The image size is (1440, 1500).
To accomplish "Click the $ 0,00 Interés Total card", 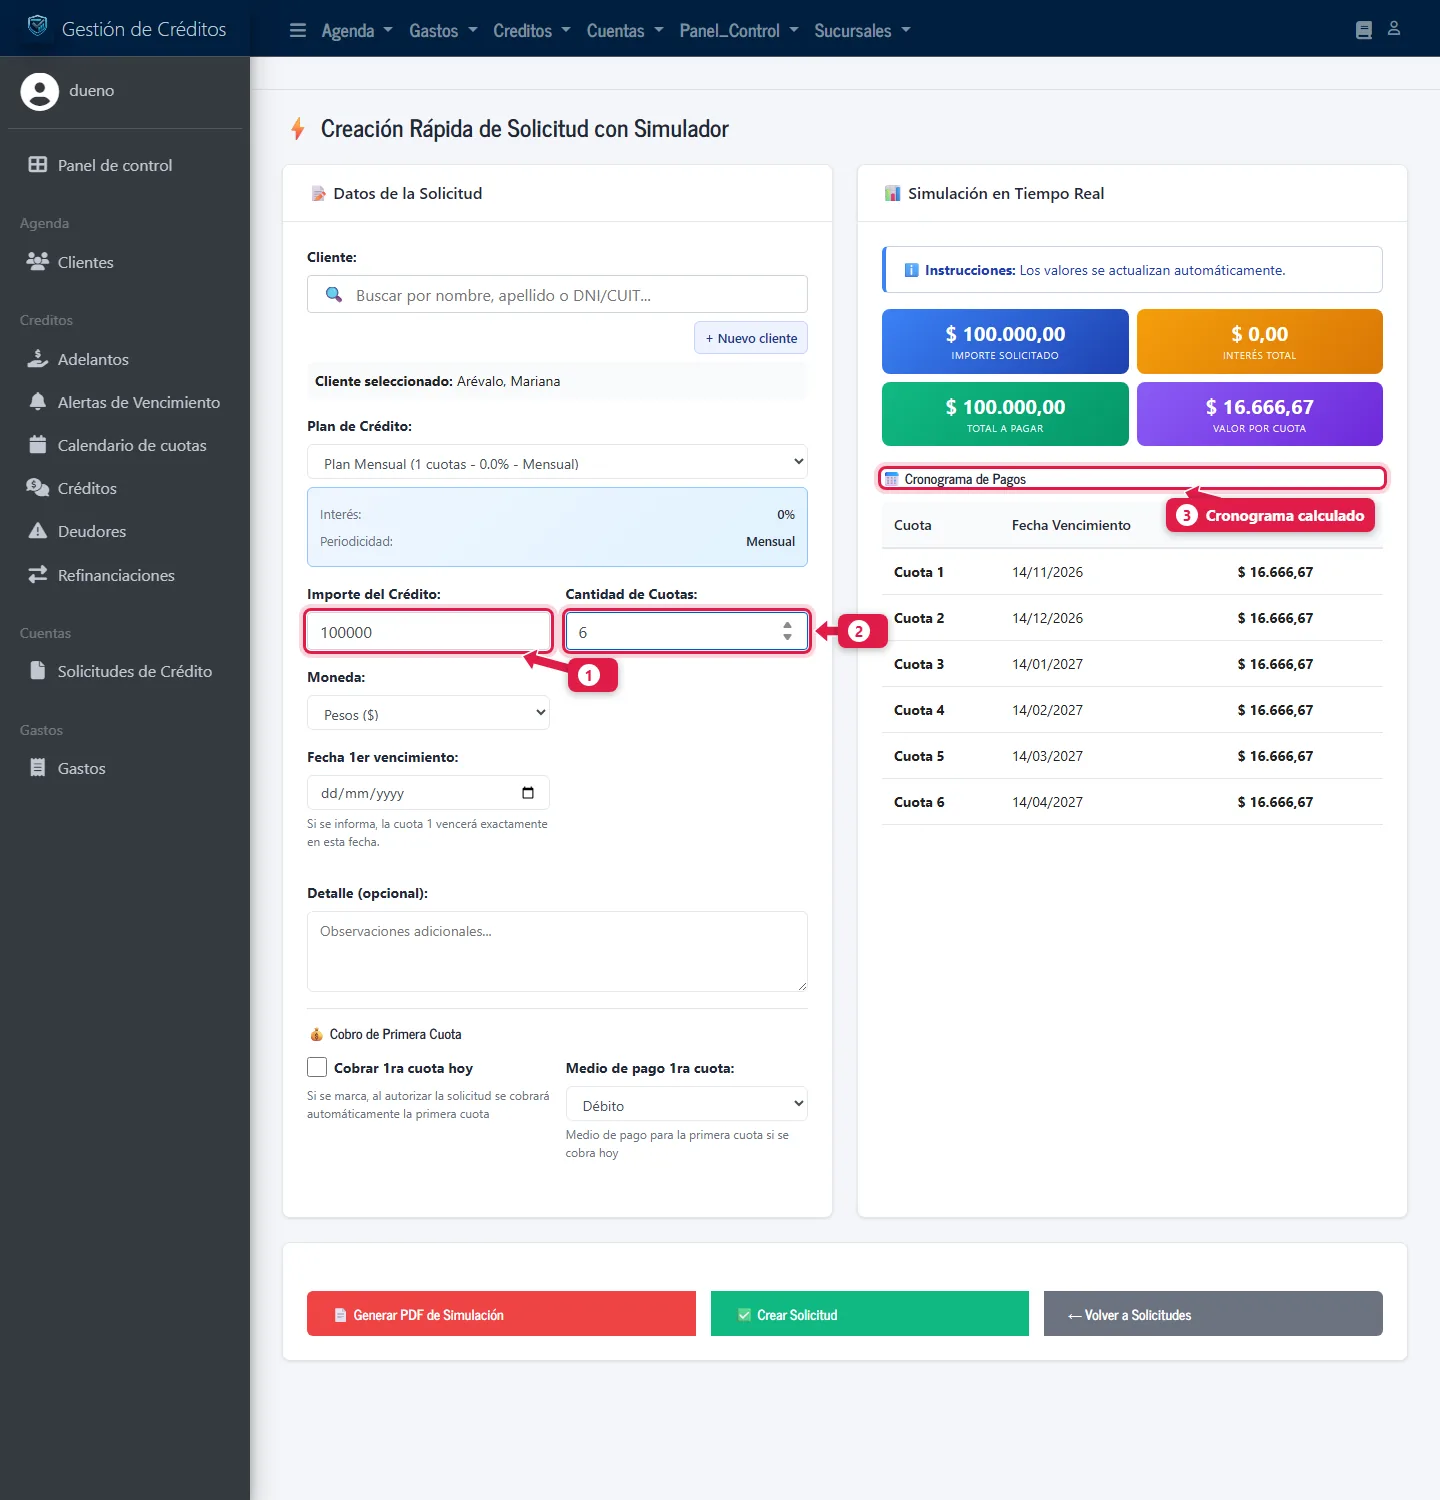I will pos(1260,341).
